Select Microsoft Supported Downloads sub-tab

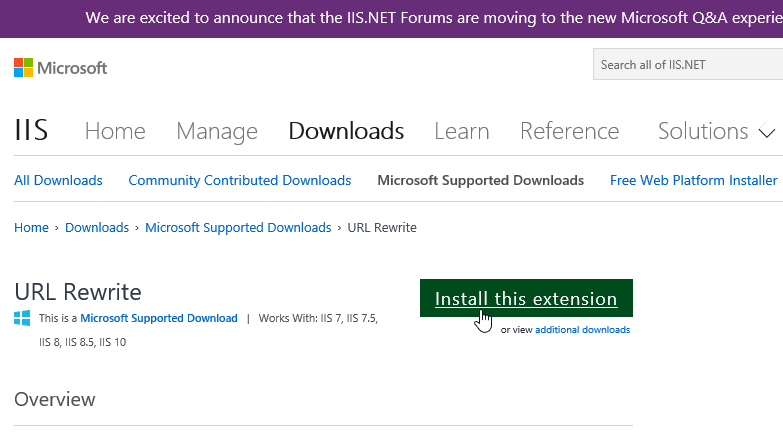coord(480,180)
